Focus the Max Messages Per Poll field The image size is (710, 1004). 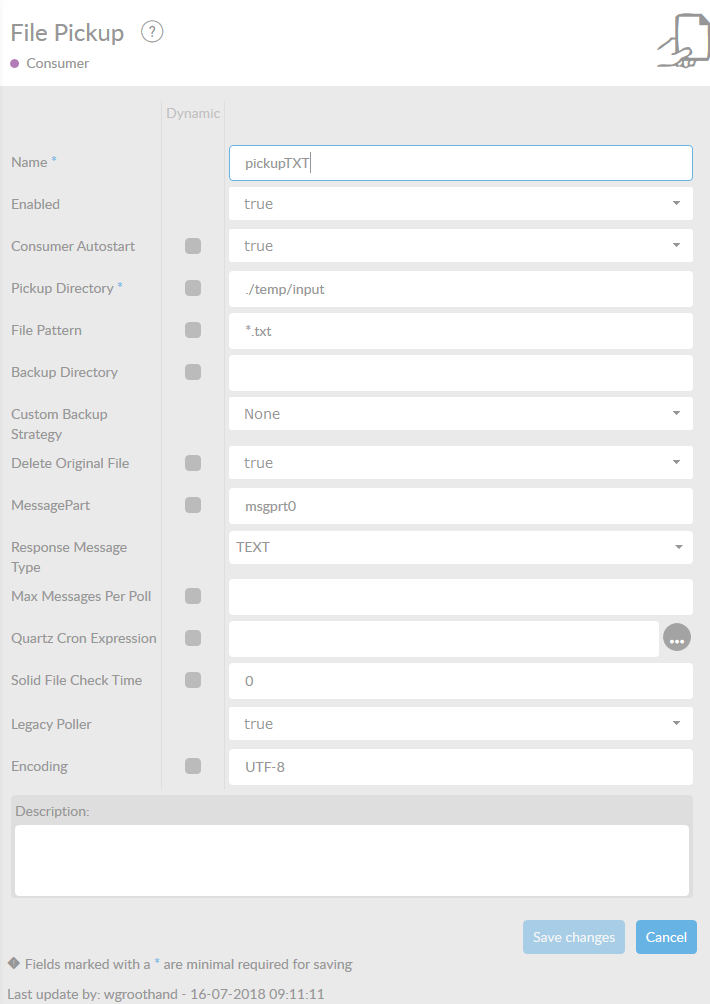tap(460, 597)
